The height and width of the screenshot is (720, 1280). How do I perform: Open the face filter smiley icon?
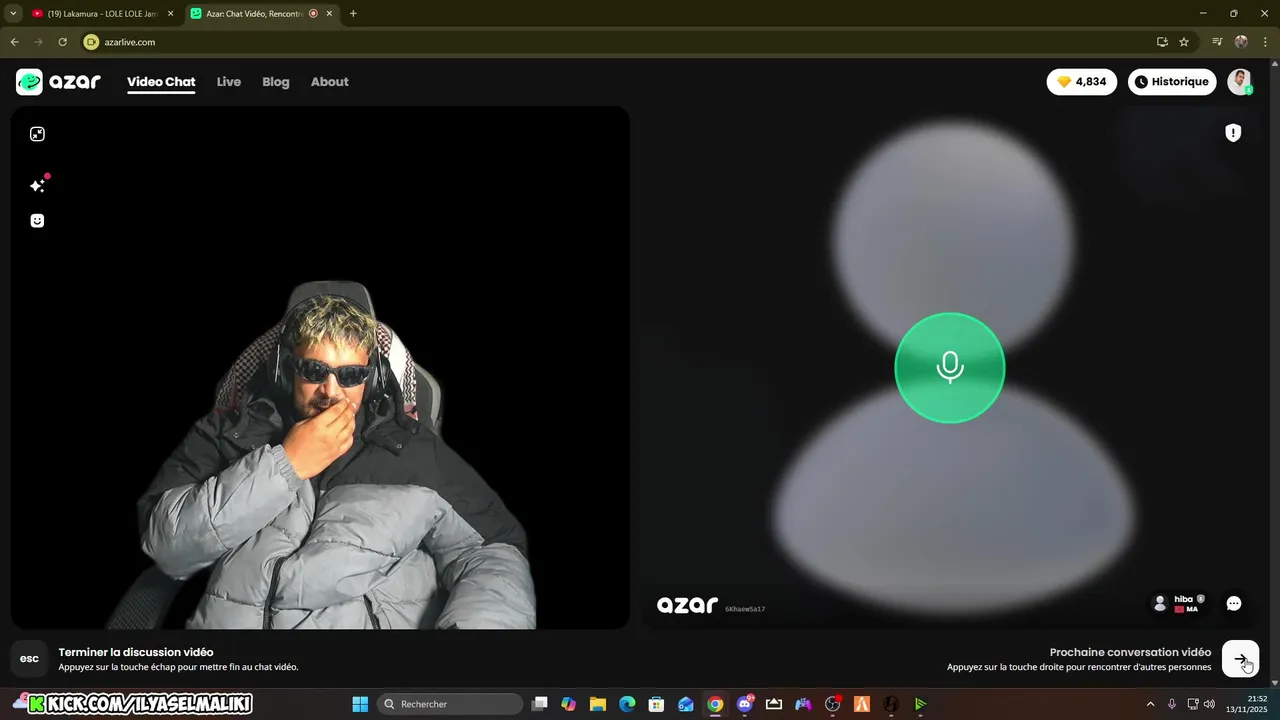click(x=37, y=221)
